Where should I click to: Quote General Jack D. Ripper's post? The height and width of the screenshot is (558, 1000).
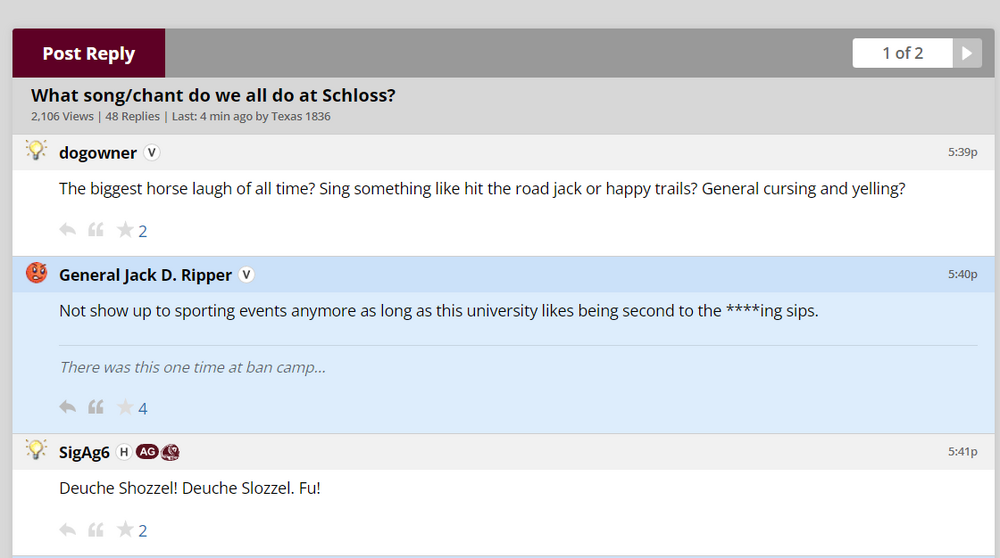coord(96,407)
